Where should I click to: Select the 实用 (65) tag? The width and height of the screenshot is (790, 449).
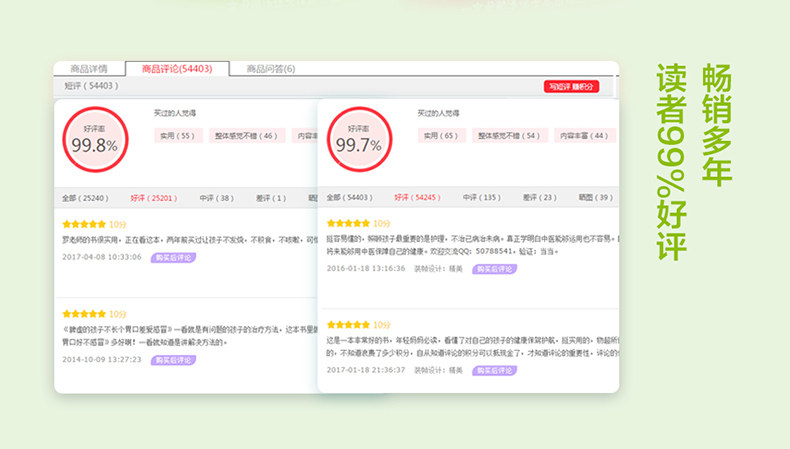[x=441, y=136]
